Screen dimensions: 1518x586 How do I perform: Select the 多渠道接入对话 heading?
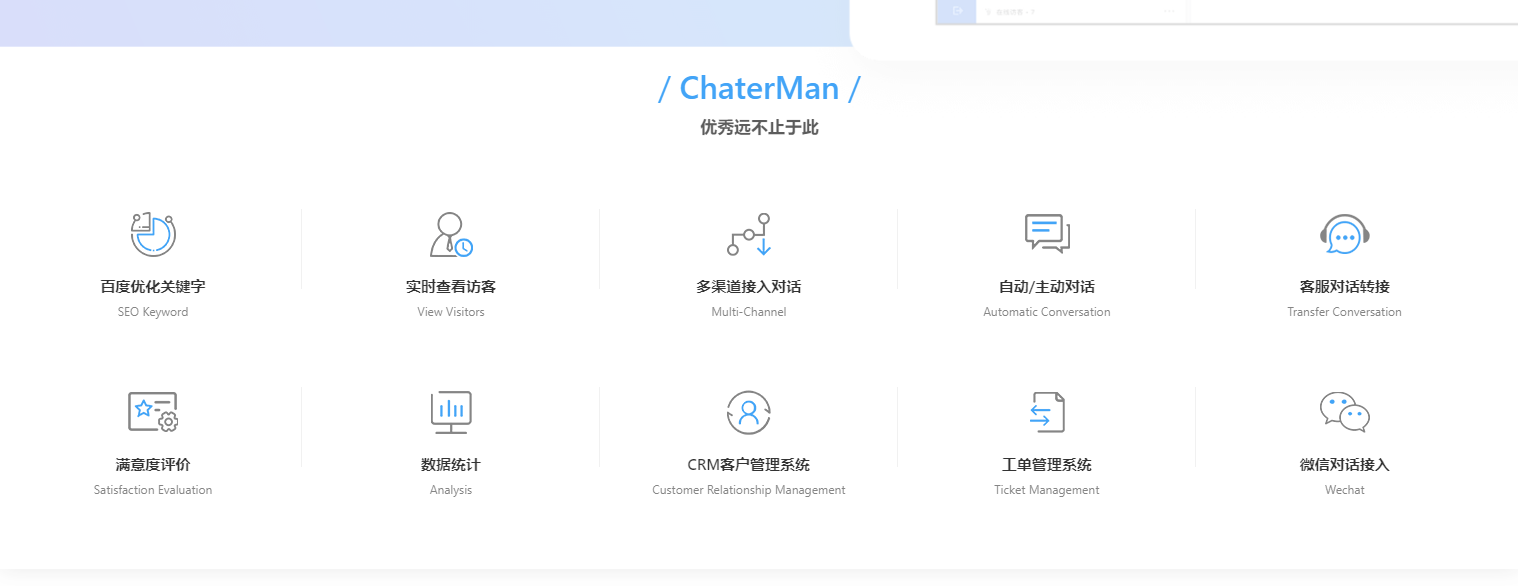(x=749, y=287)
